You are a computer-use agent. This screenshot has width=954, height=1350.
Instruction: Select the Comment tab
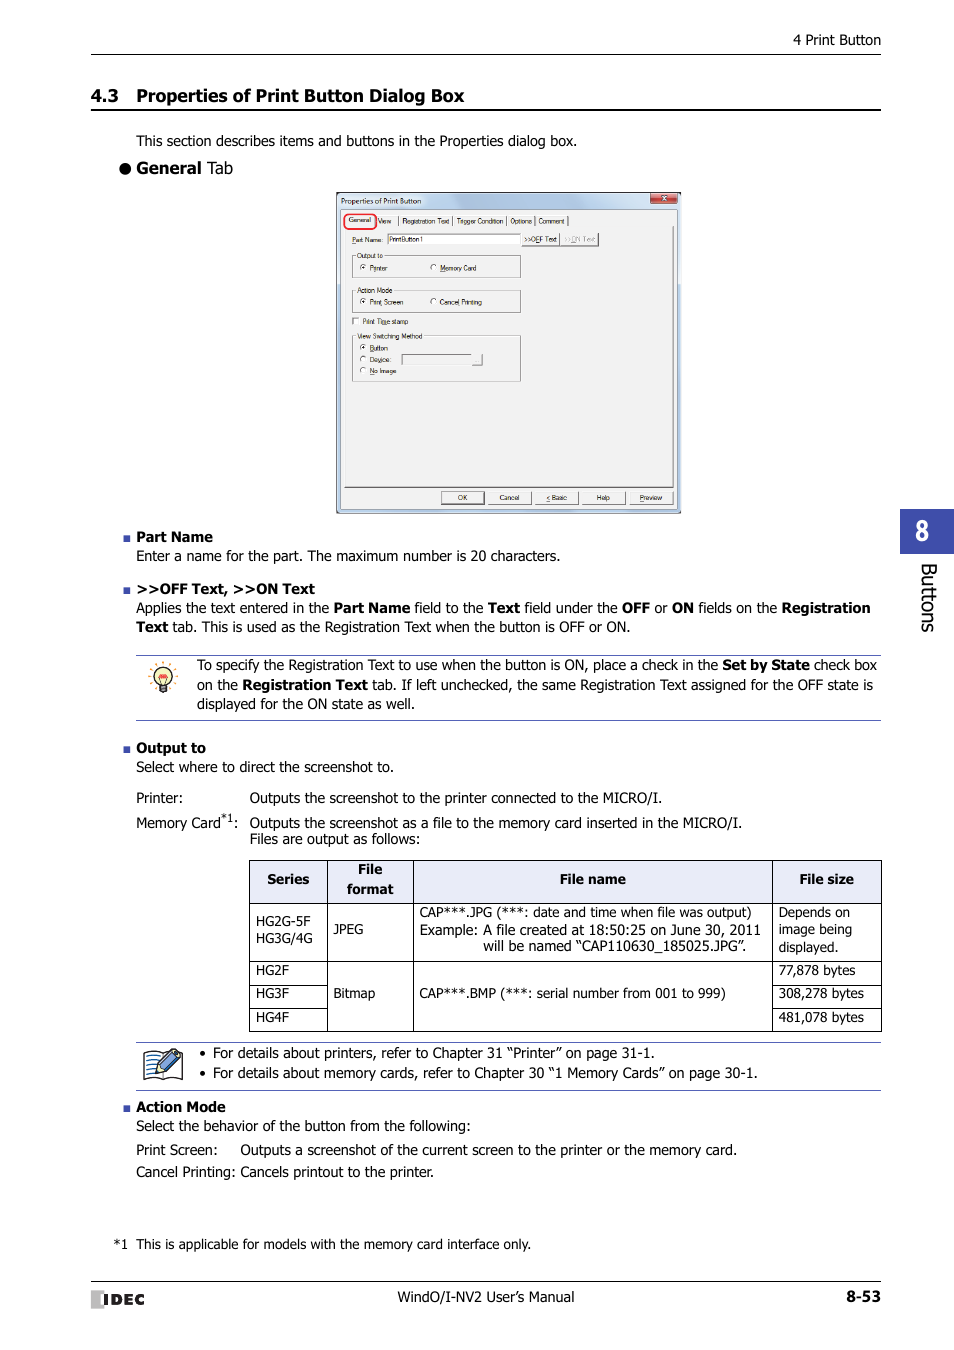pos(552,221)
